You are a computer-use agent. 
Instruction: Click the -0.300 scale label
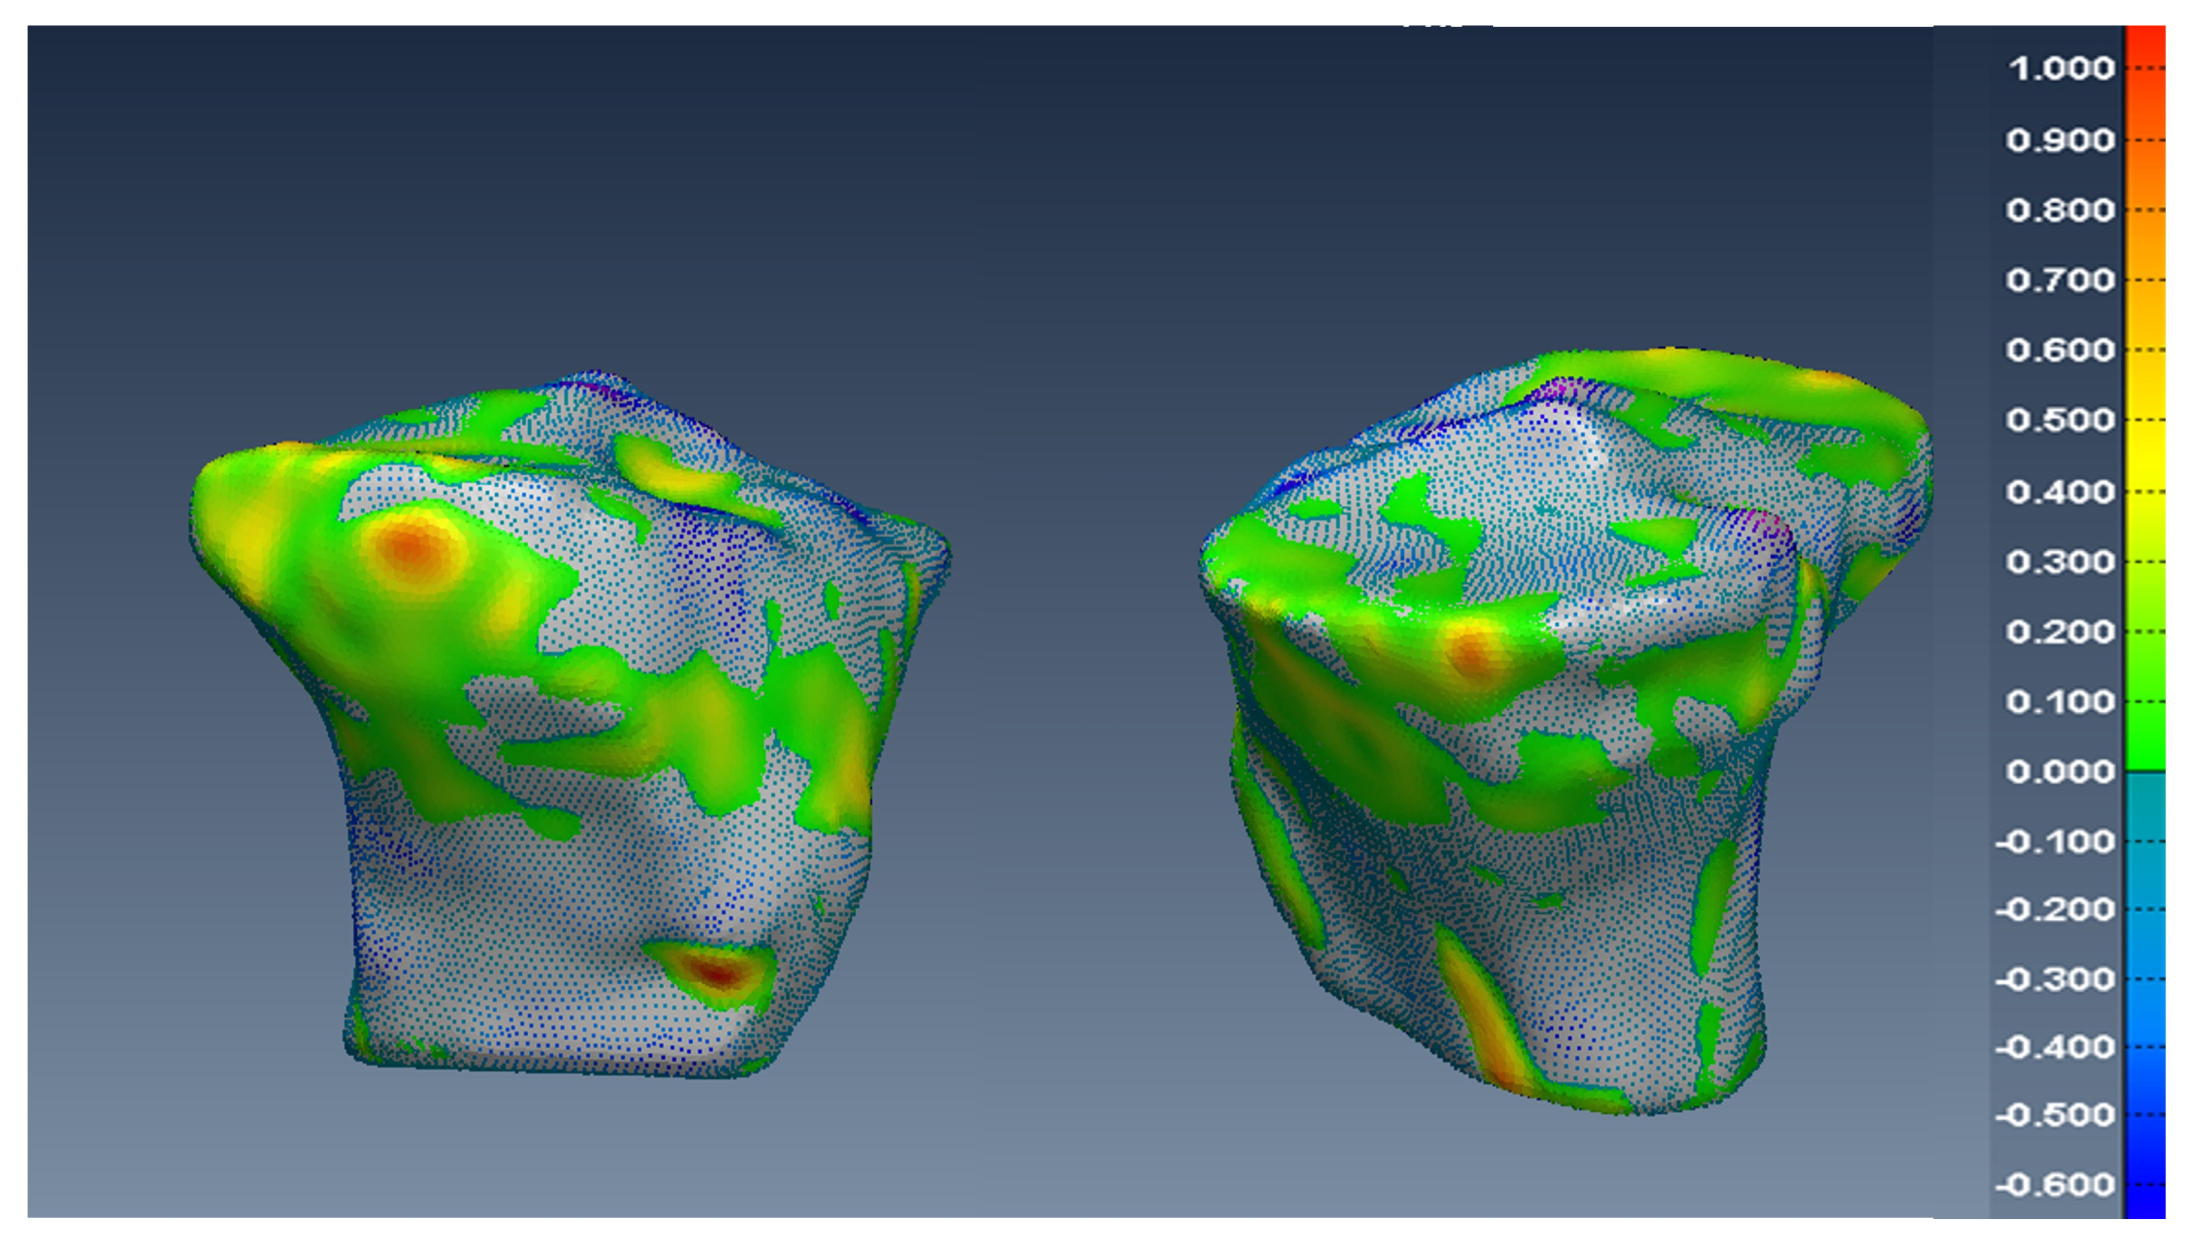pyautogui.click(x=2056, y=979)
